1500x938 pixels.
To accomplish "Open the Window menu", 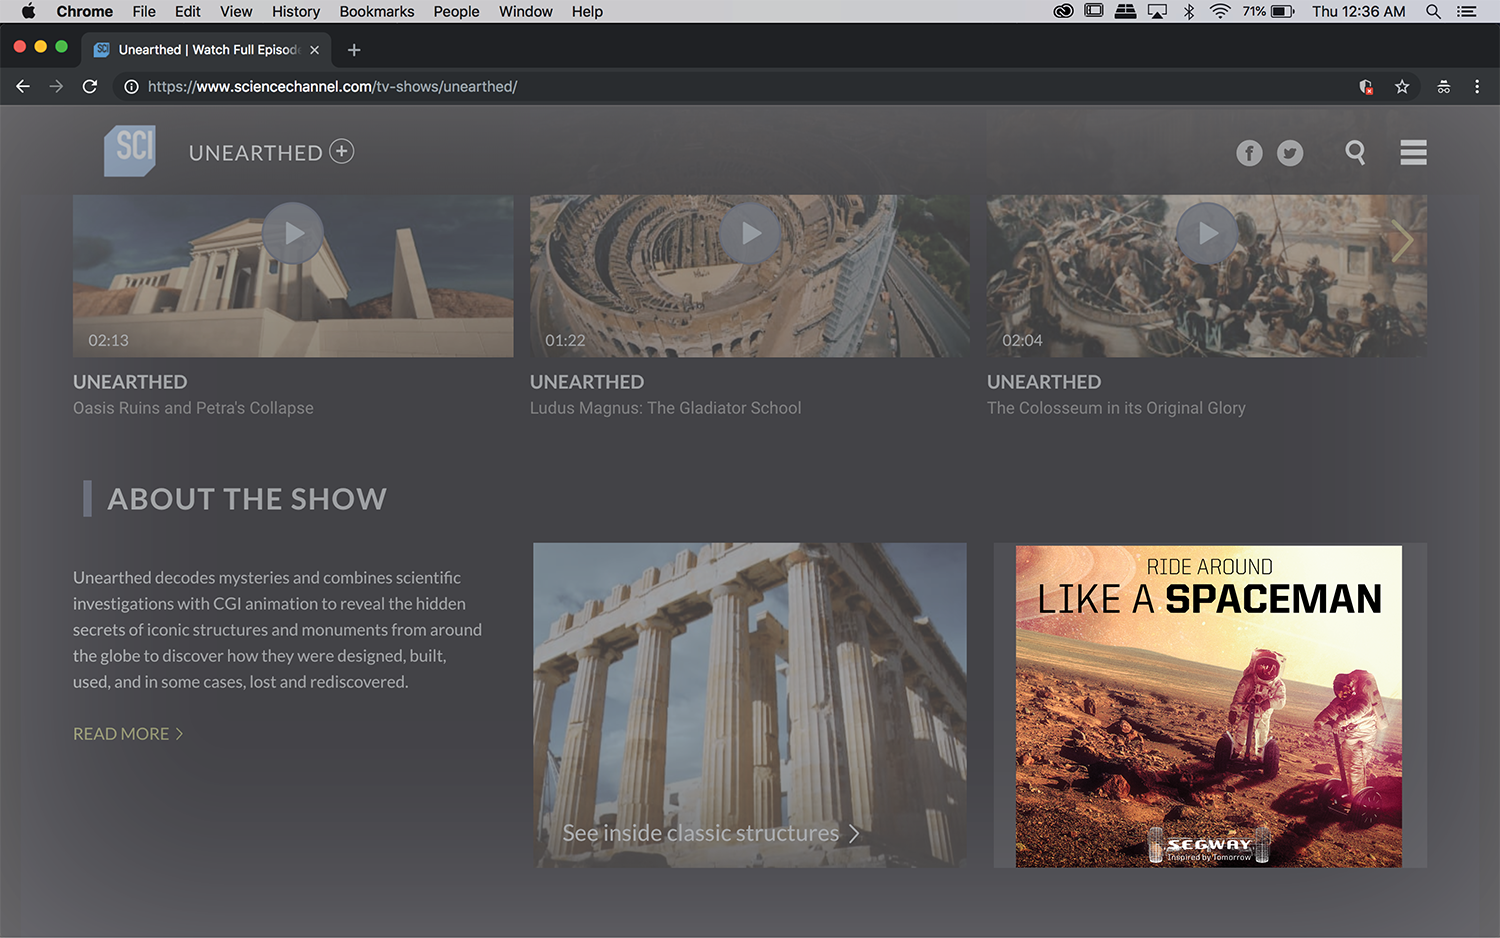I will [x=526, y=11].
